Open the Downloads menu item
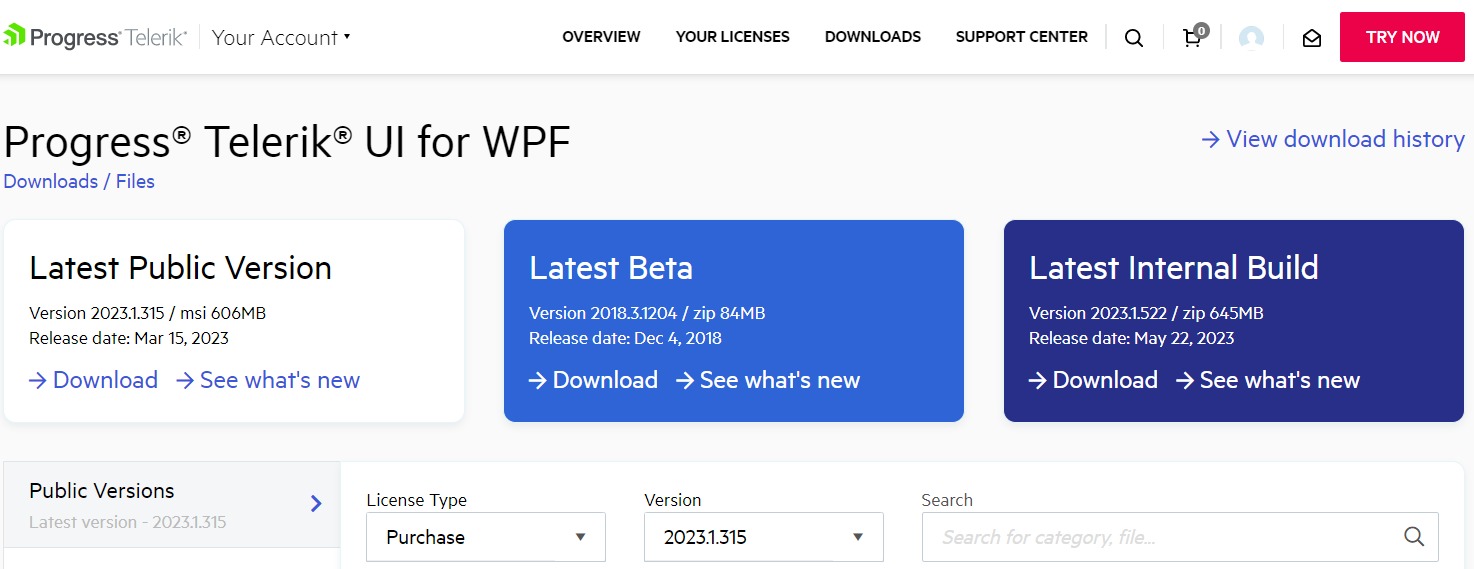This screenshot has height=569, width=1474. tap(873, 37)
